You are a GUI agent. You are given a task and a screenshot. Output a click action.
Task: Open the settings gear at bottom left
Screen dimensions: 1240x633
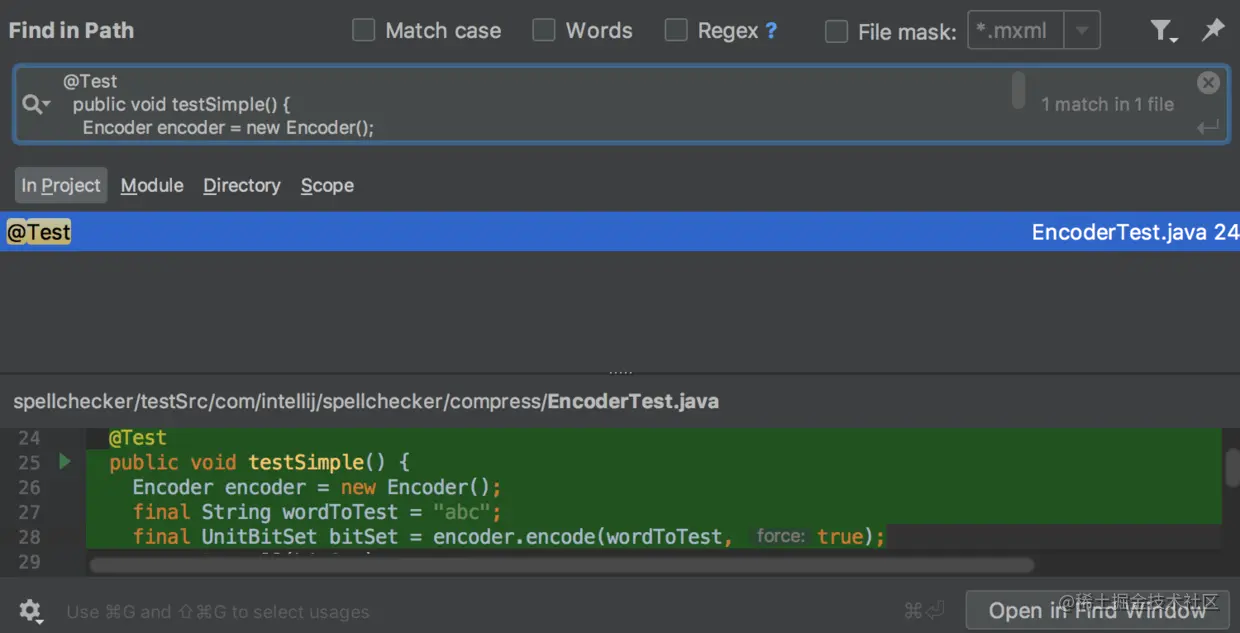click(x=31, y=611)
